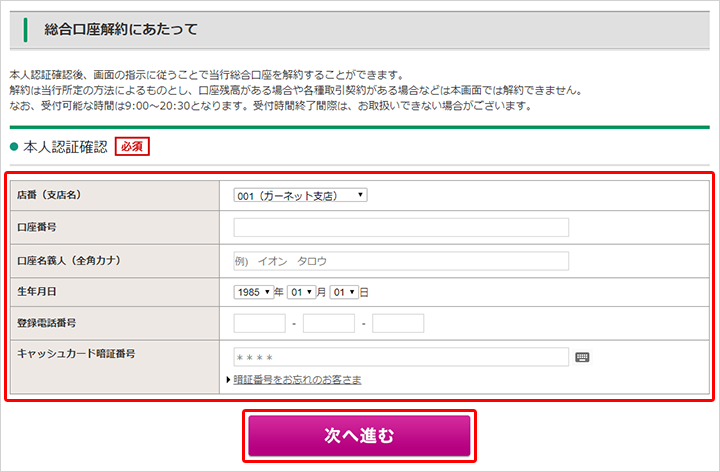Select the 登録電話番号 row label
This screenshot has width=720, height=472.
(x=46, y=323)
